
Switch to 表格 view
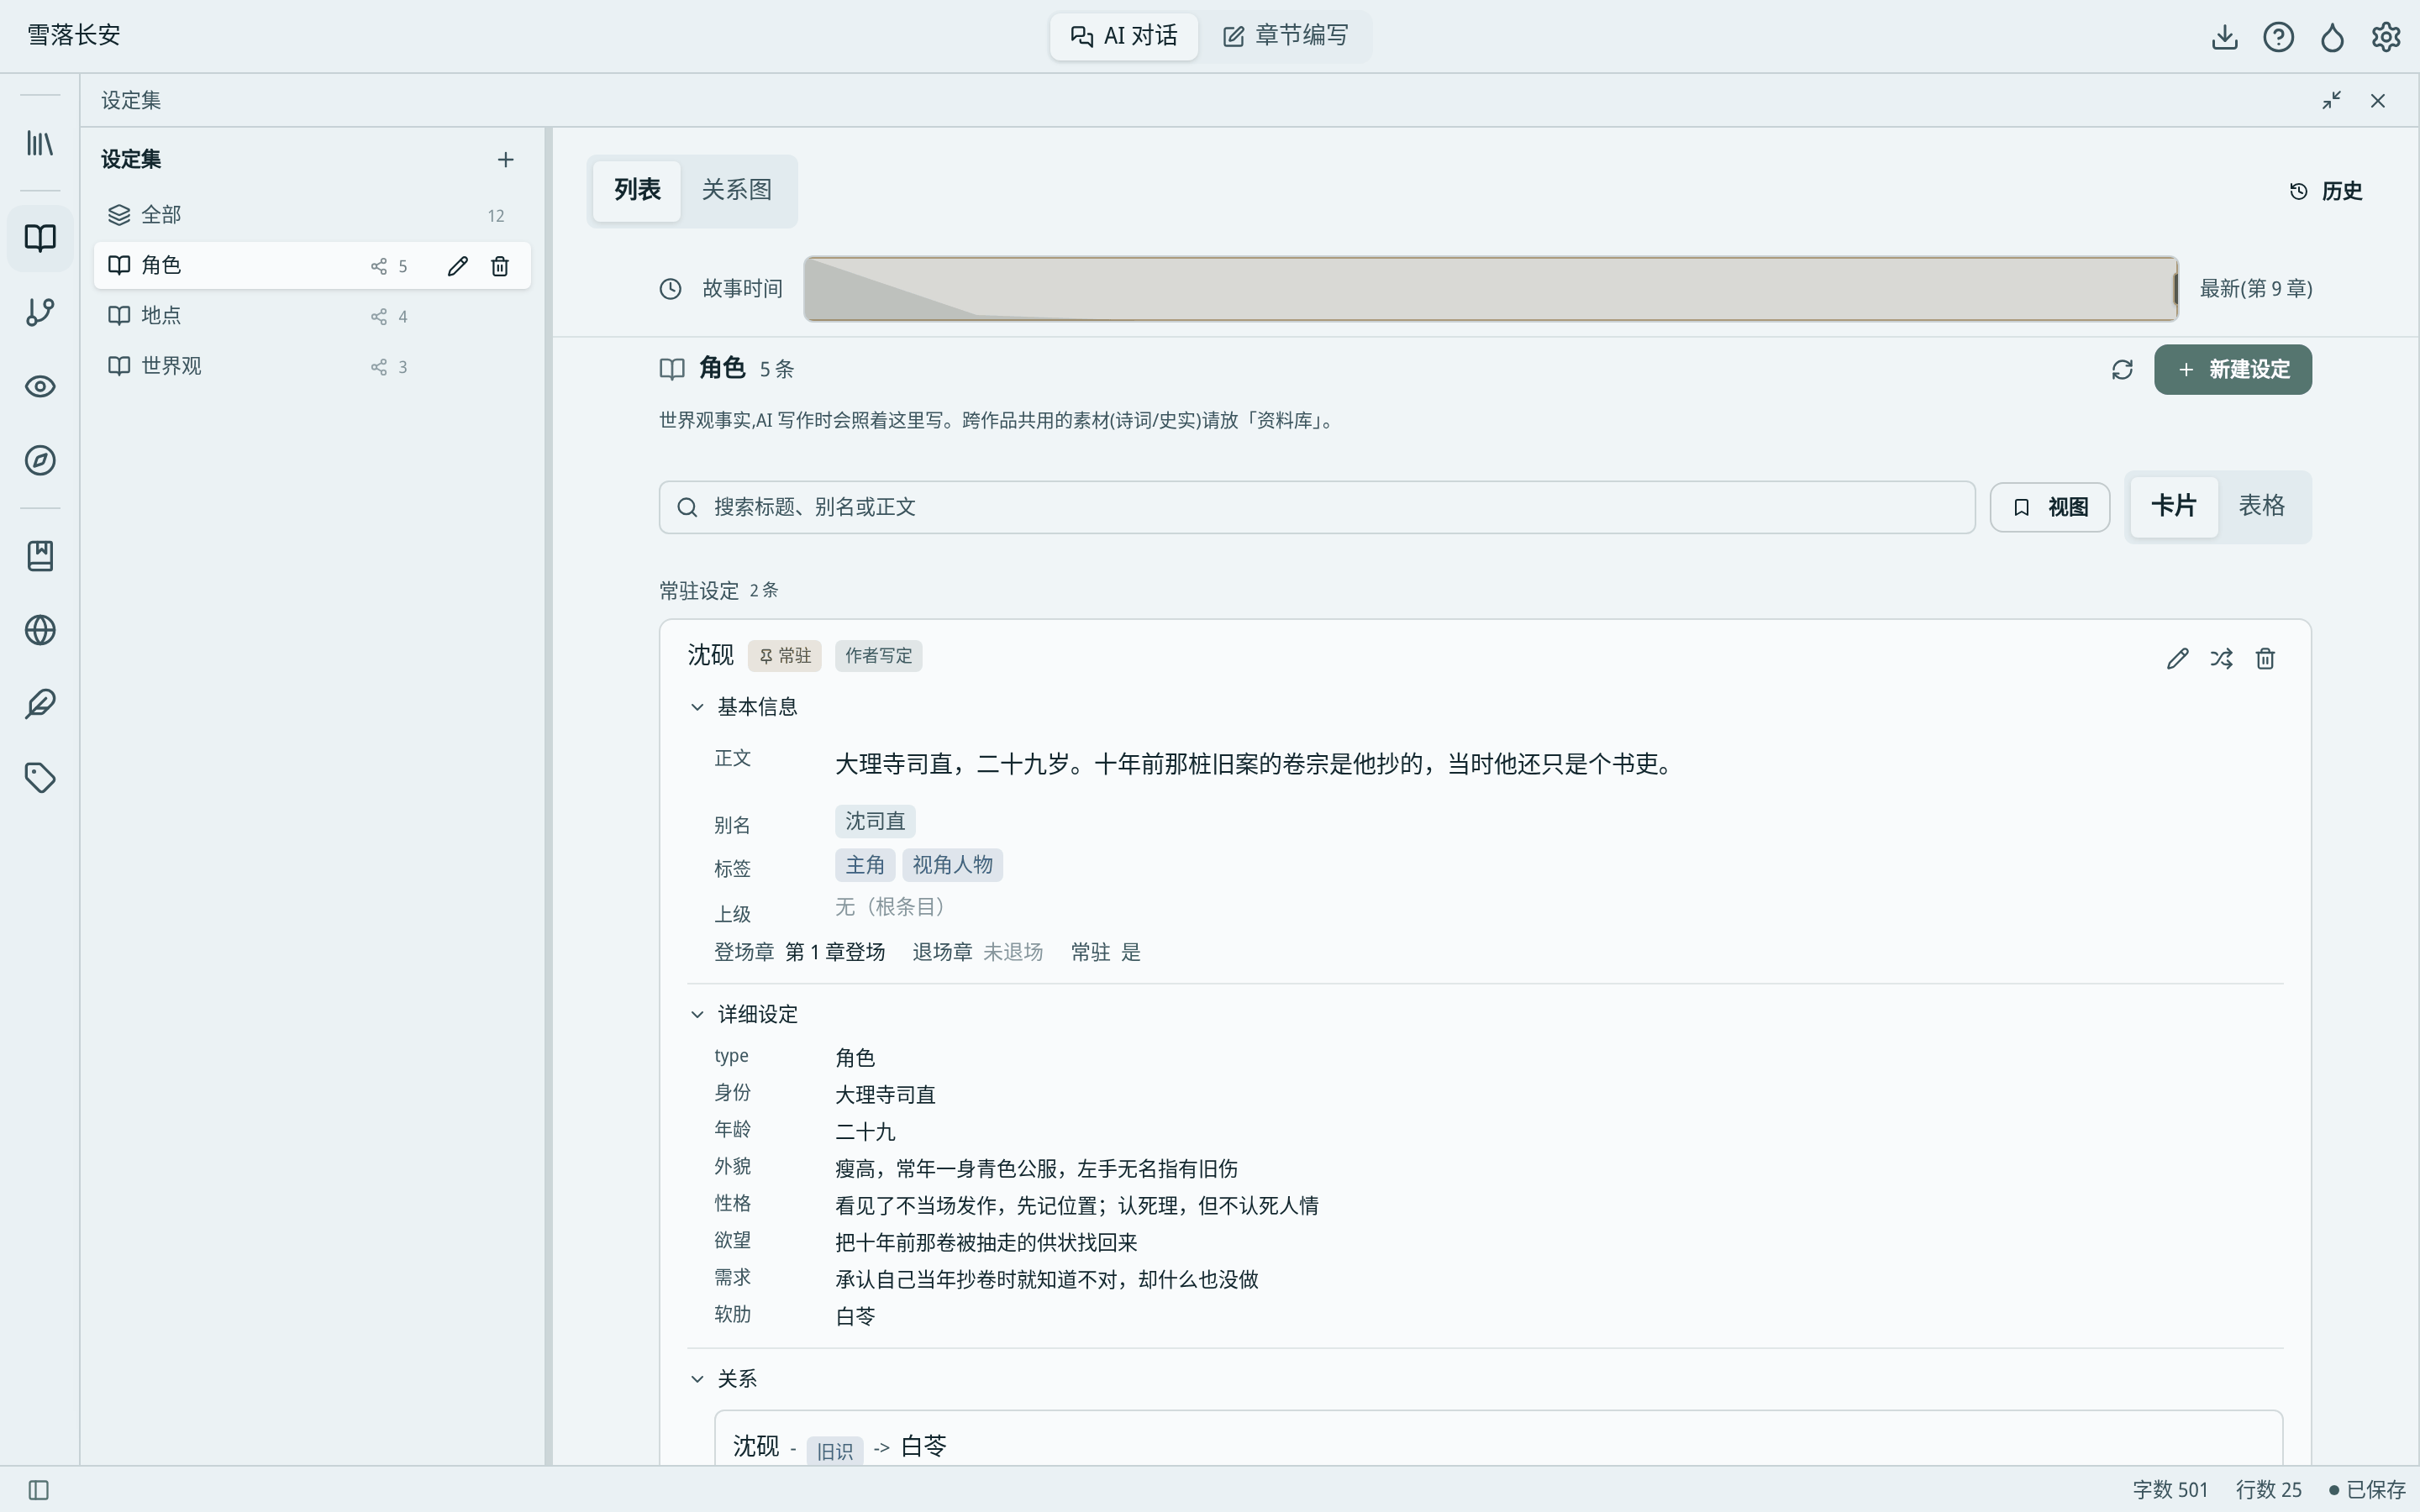(x=2261, y=506)
